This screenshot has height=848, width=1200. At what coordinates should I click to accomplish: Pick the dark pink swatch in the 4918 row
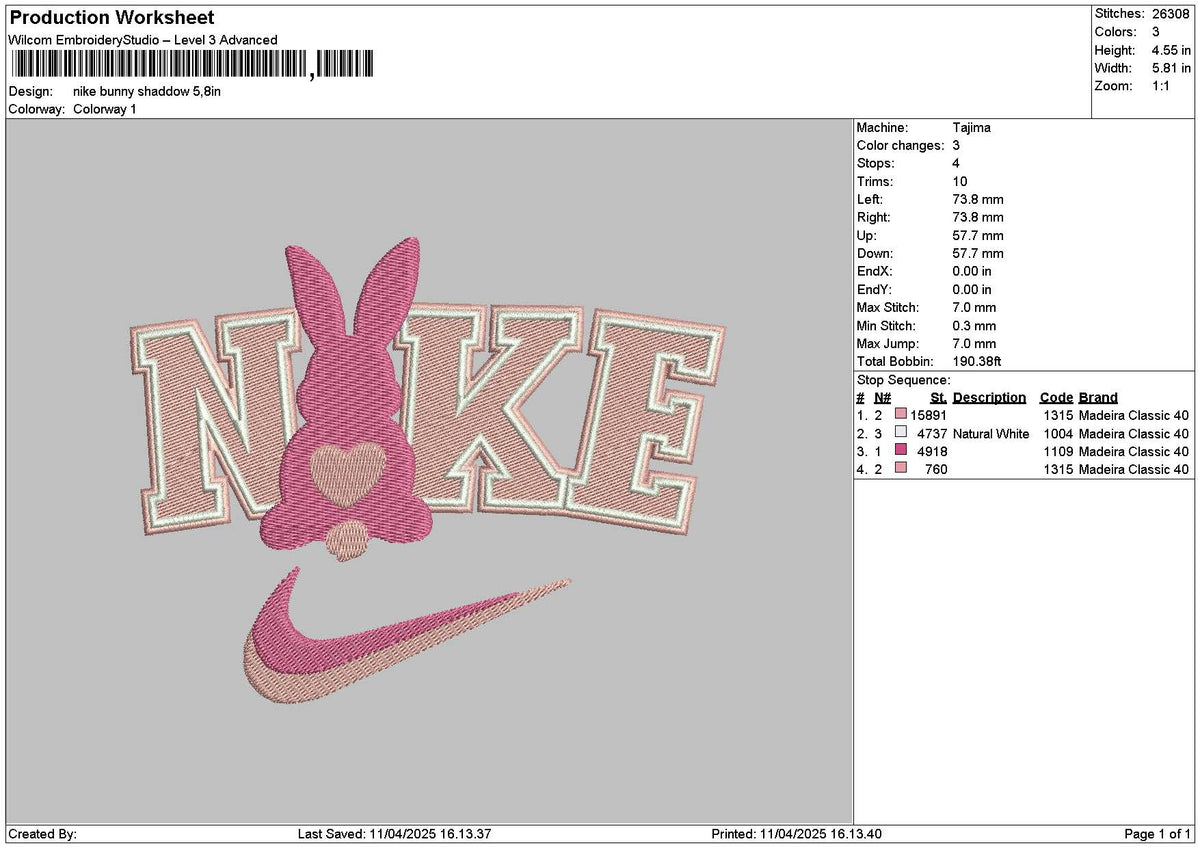click(x=902, y=451)
